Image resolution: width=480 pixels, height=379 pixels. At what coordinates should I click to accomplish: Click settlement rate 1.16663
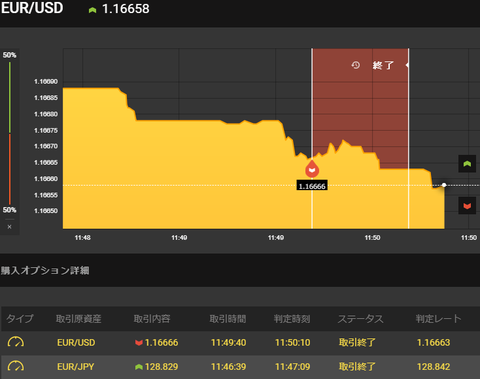pos(433,342)
